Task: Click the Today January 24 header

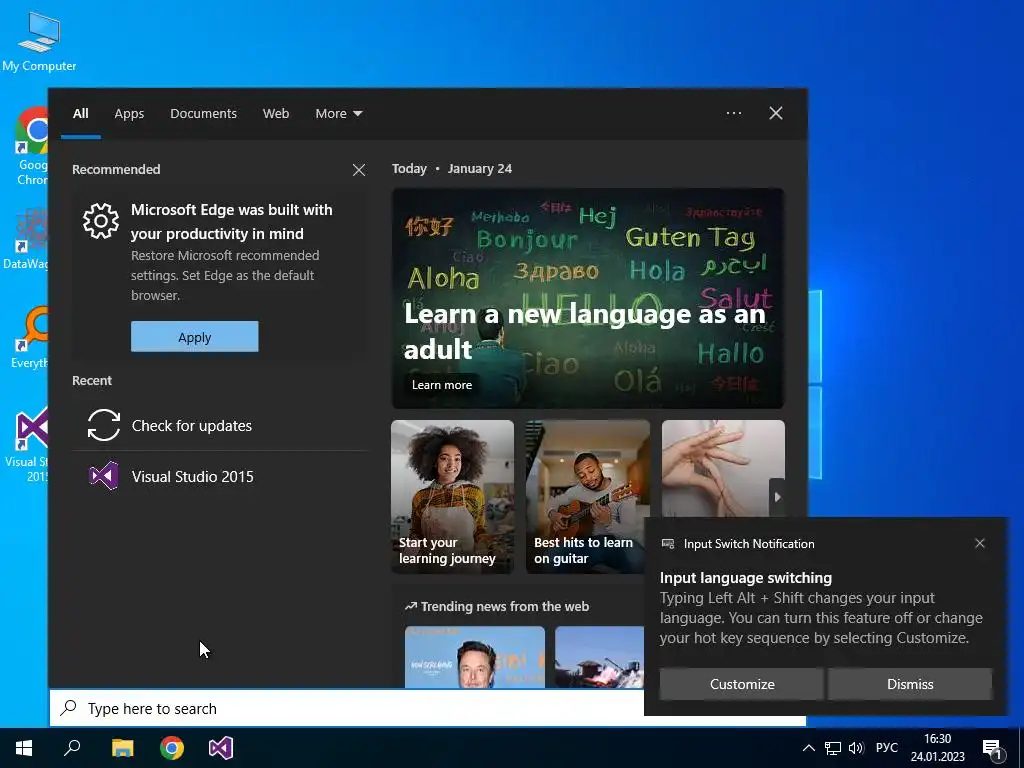Action: pos(452,168)
